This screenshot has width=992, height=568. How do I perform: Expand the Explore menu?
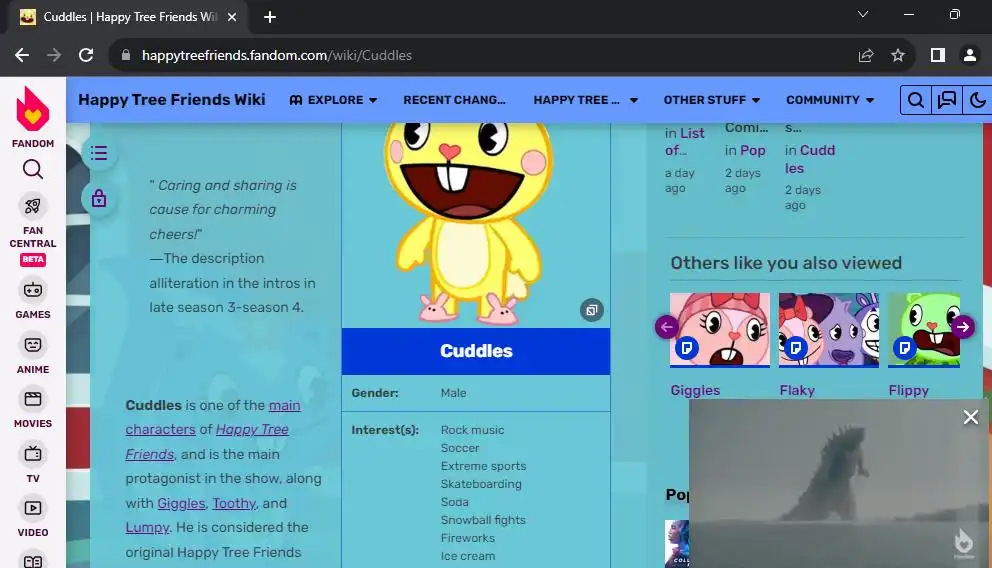coord(333,100)
